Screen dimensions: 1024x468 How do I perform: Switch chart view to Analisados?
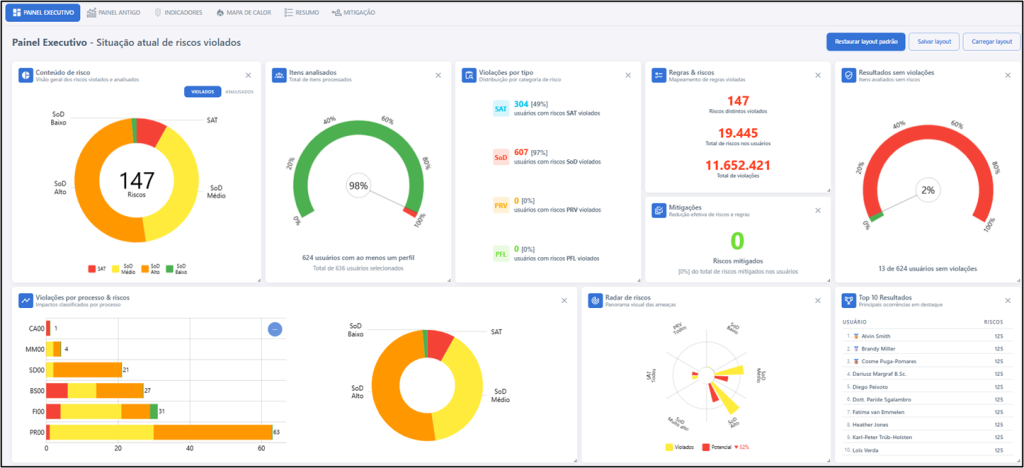238,92
